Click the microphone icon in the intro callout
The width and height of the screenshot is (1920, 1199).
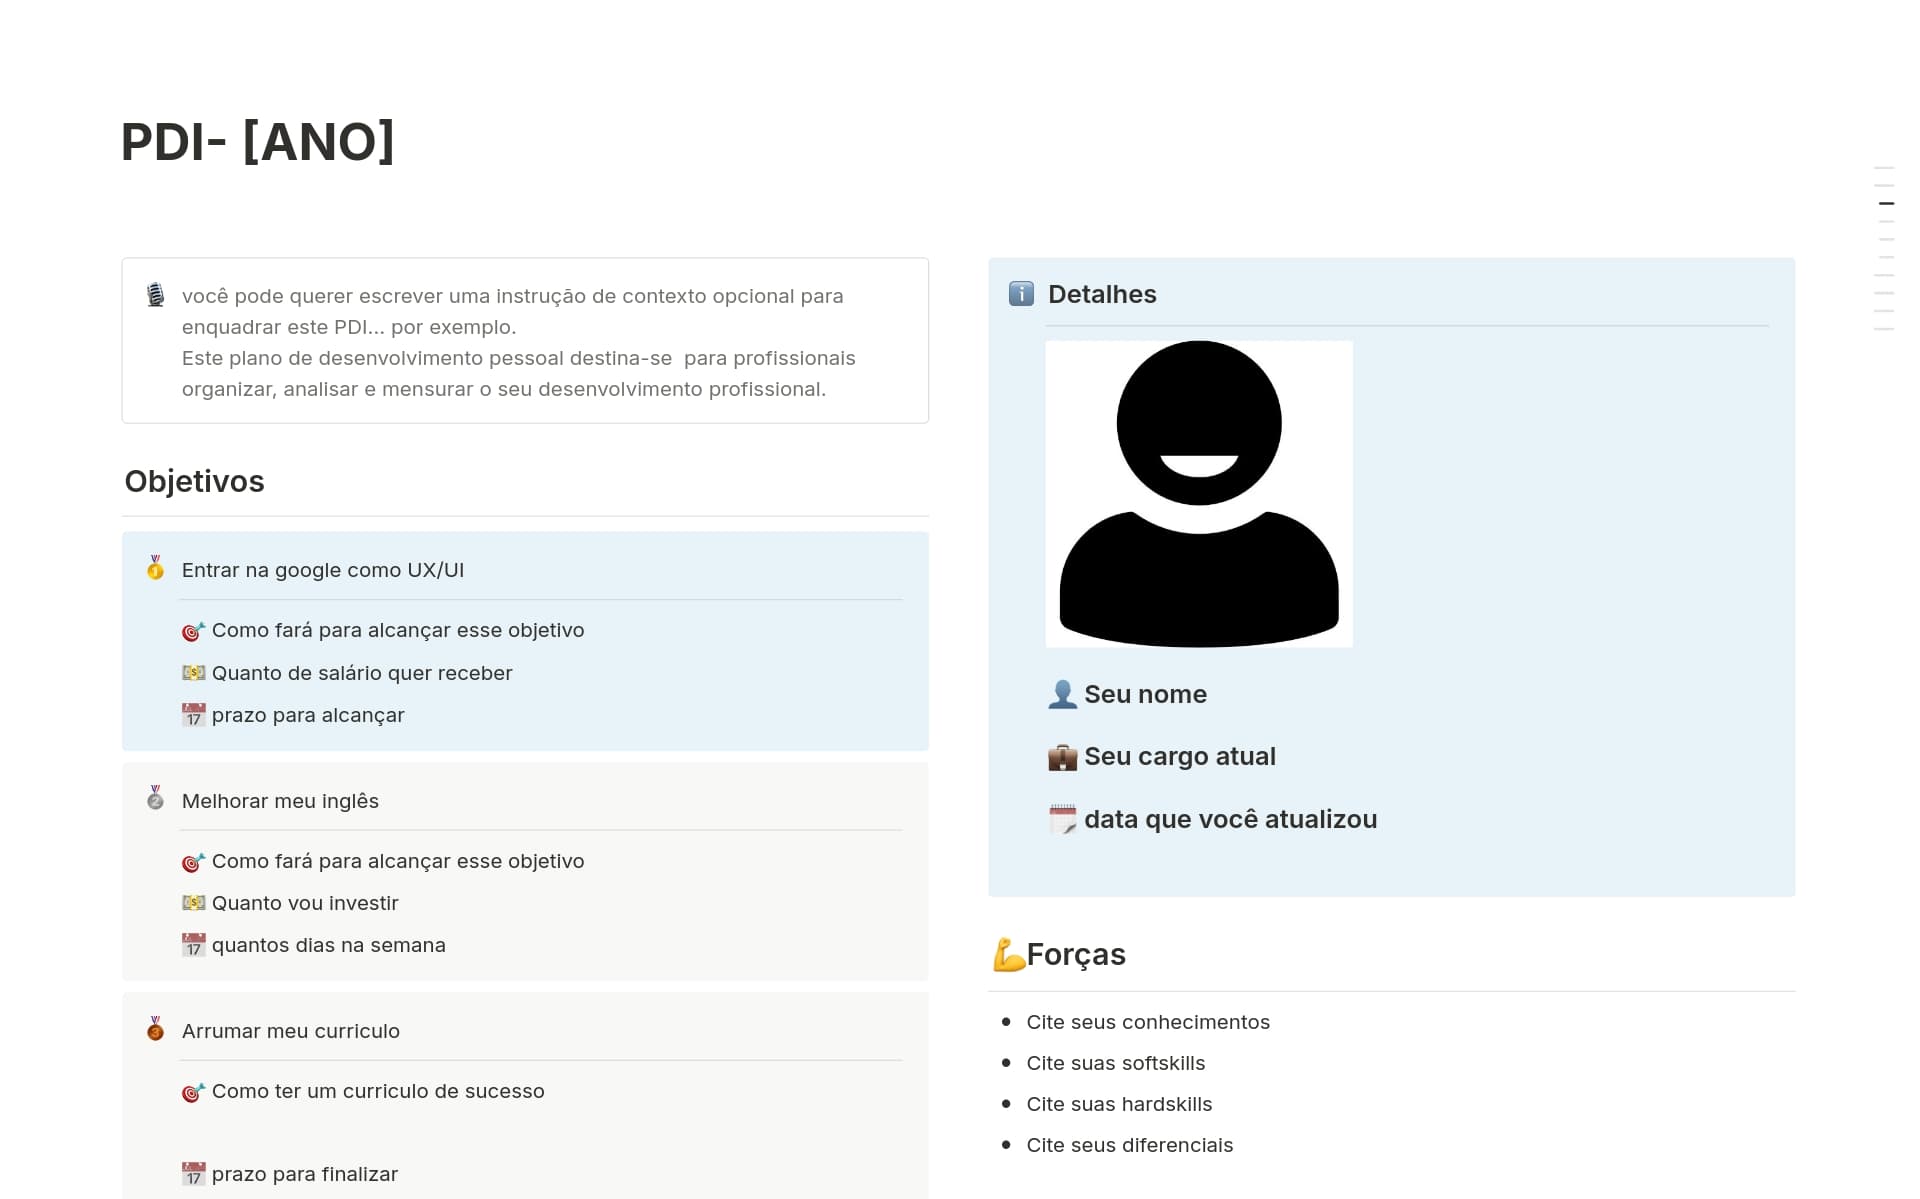pyautogui.click(x=155, y=295)
